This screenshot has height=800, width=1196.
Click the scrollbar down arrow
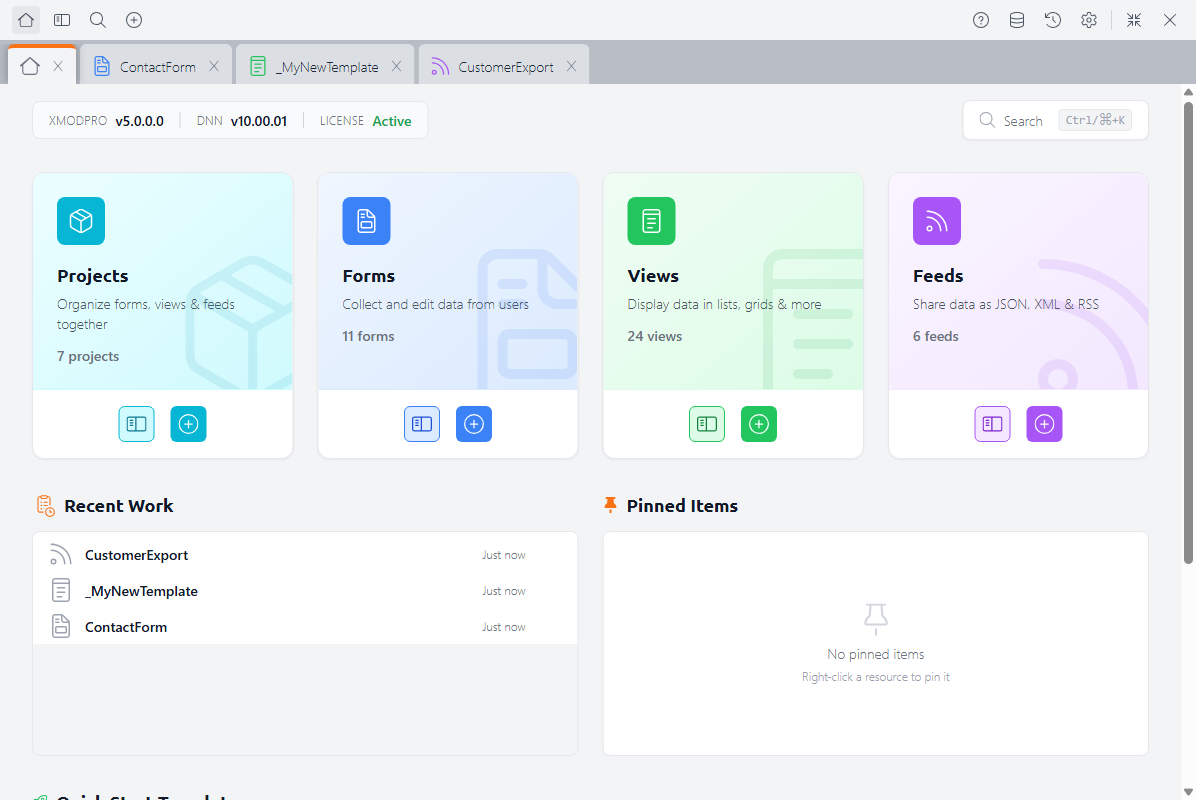(1188, 792)
